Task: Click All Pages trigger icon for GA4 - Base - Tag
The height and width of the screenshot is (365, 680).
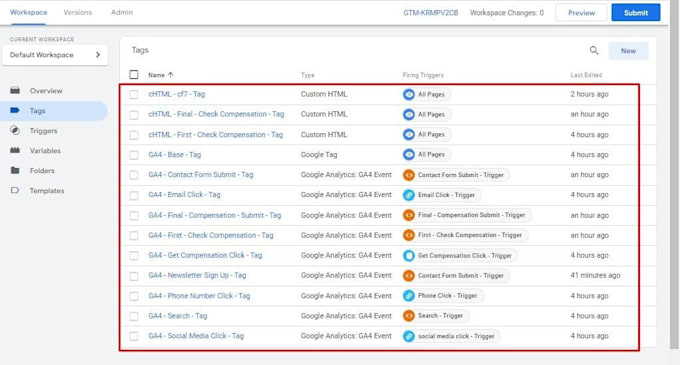Action: [x=409, y=154]
